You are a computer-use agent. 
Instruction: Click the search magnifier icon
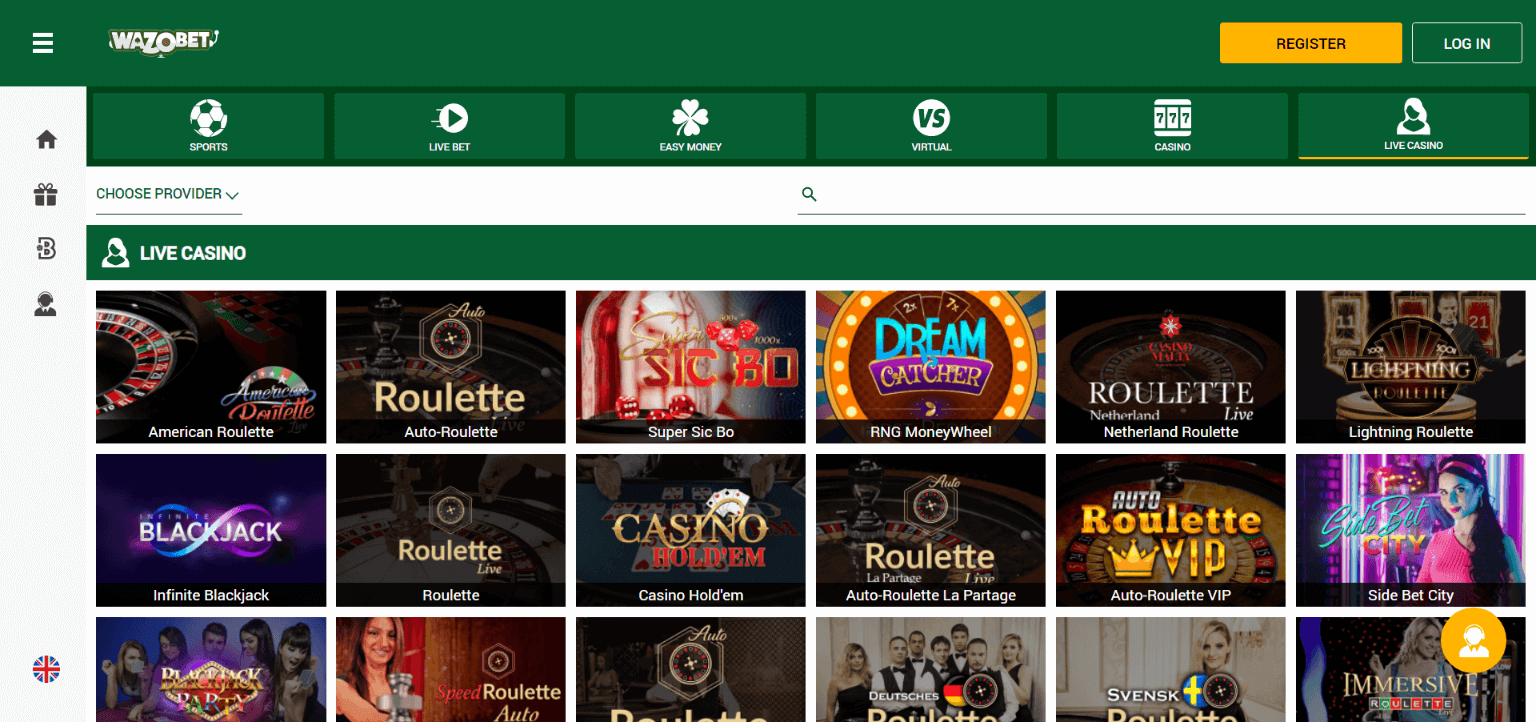point(809,194)
